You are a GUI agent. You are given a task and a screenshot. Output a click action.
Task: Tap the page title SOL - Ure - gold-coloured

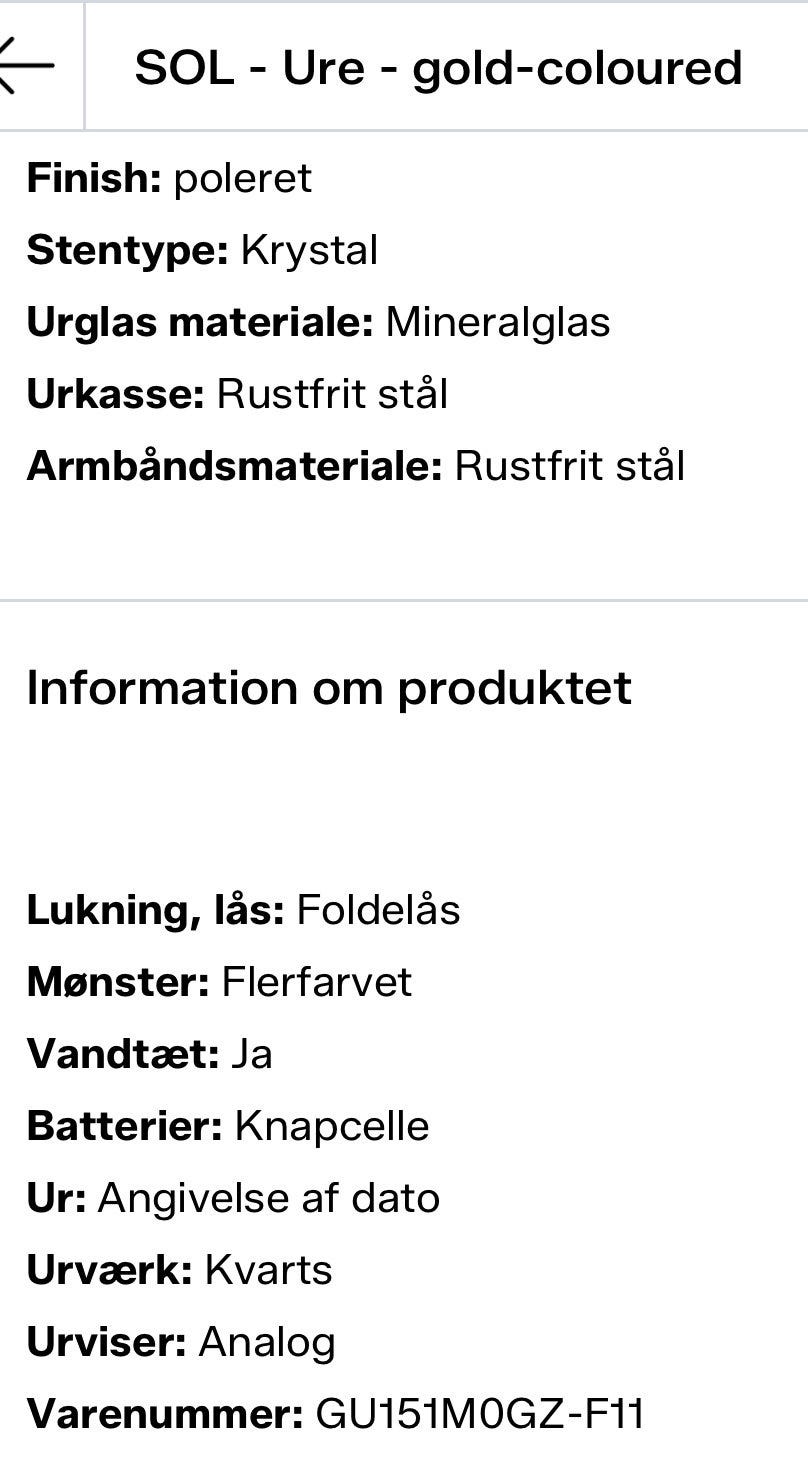click(438, 68)
